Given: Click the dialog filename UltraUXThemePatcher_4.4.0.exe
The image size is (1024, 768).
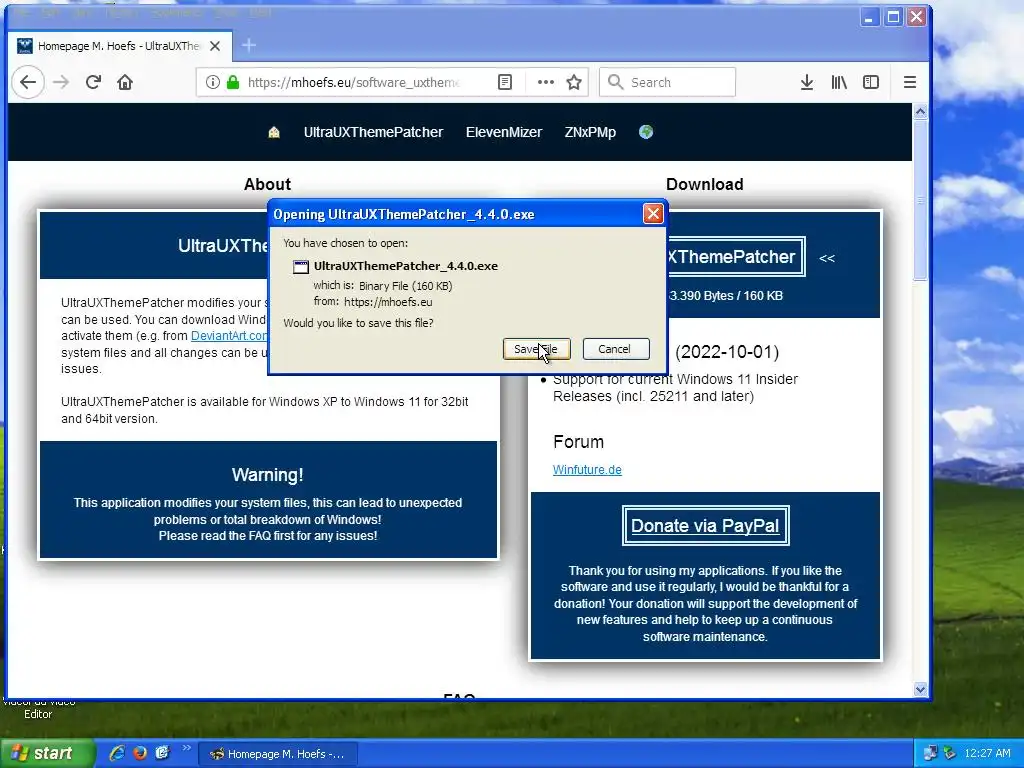Looking at the screenshot, I should [x=406, y=266].
